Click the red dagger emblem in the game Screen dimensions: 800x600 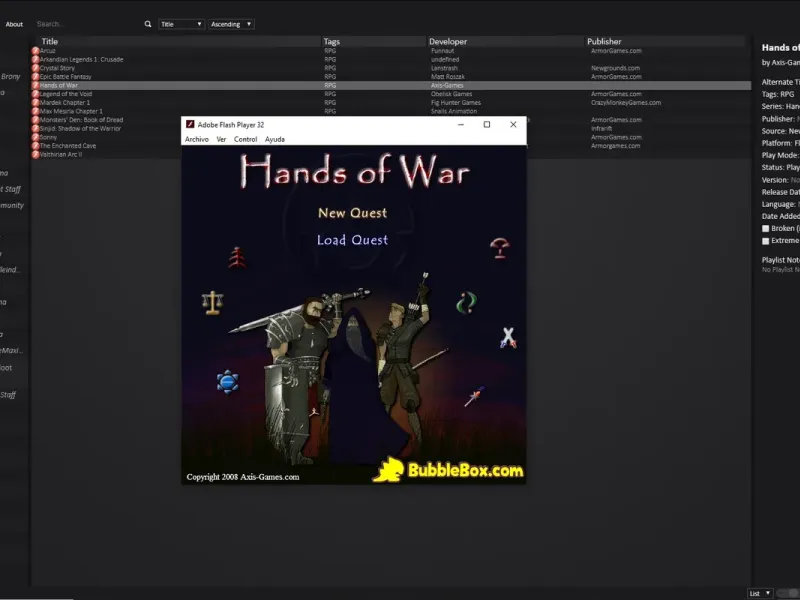[474, 396]
